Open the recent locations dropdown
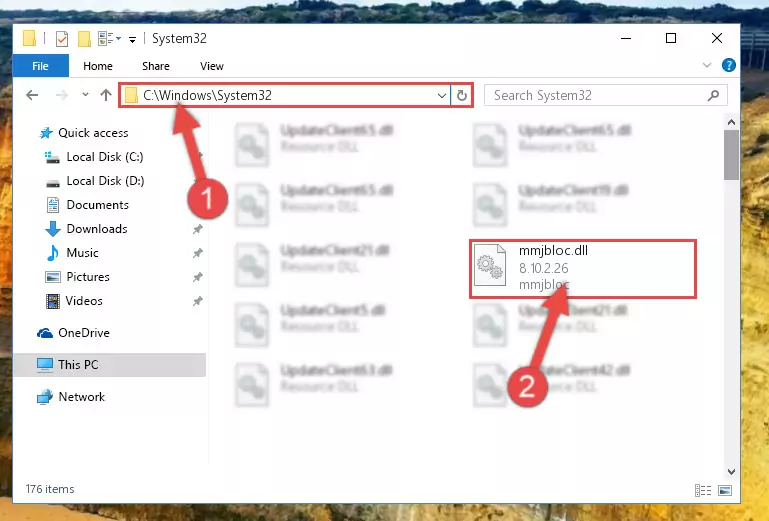The width and height of the screenshot is (769, 521). click(85, 94)
